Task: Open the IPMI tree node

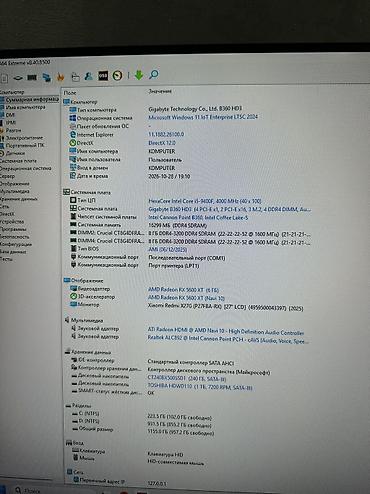Action: point(11,122)
